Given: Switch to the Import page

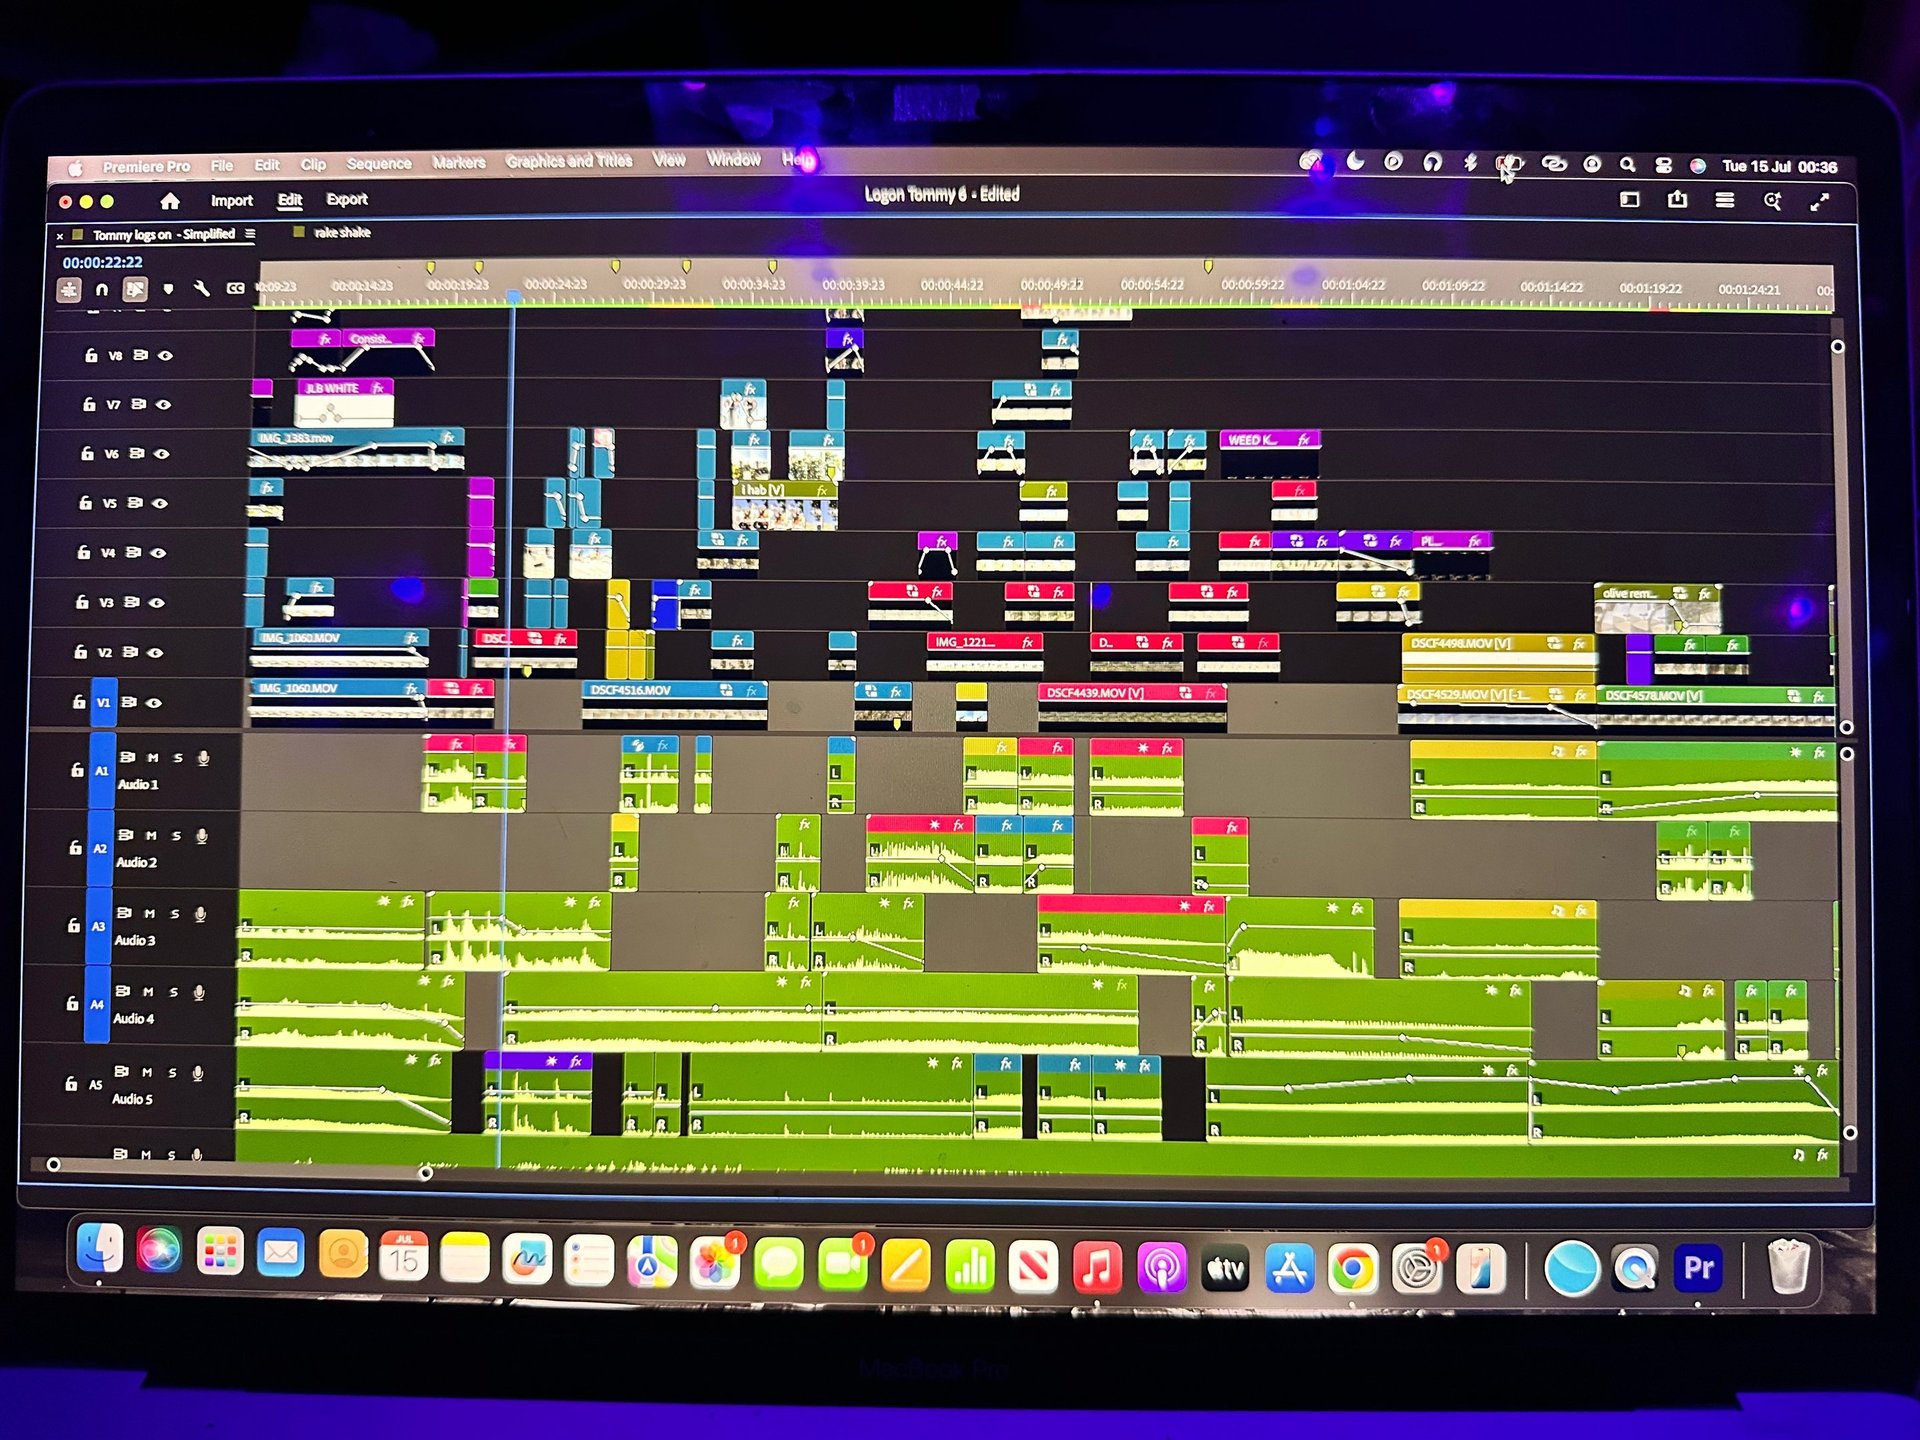Looking at the screenshot, I should pyautogui.click(x=231, y=201).
